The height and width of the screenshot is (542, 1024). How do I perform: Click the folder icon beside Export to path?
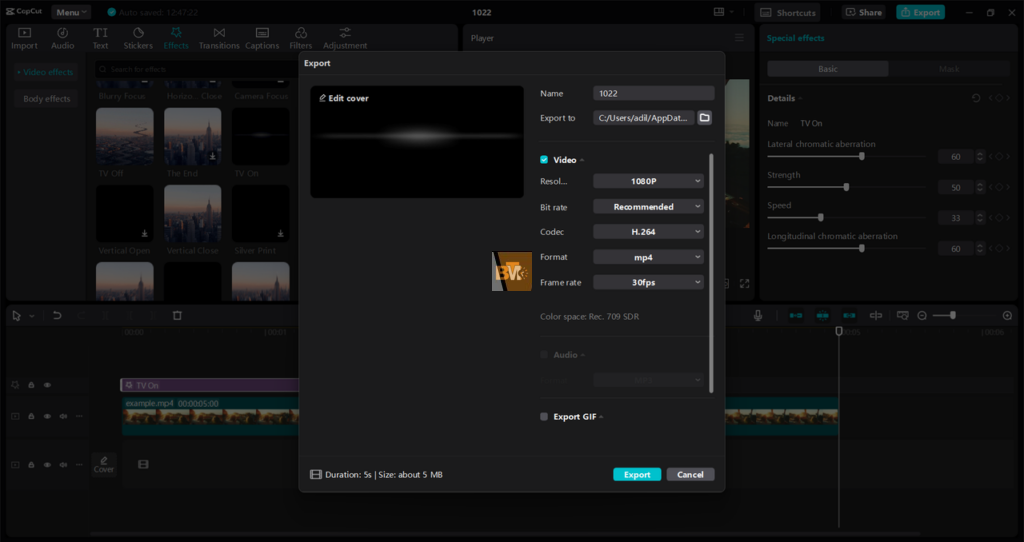(x=704, y=118)
